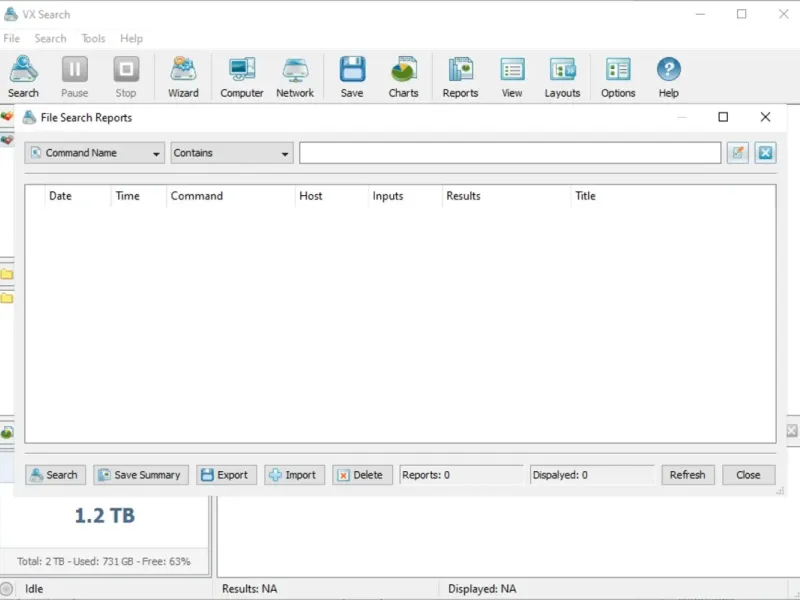This screenshot has height=600, width=800.
Task: Open the Layouts toolbar icon
Action: [562, 77]
